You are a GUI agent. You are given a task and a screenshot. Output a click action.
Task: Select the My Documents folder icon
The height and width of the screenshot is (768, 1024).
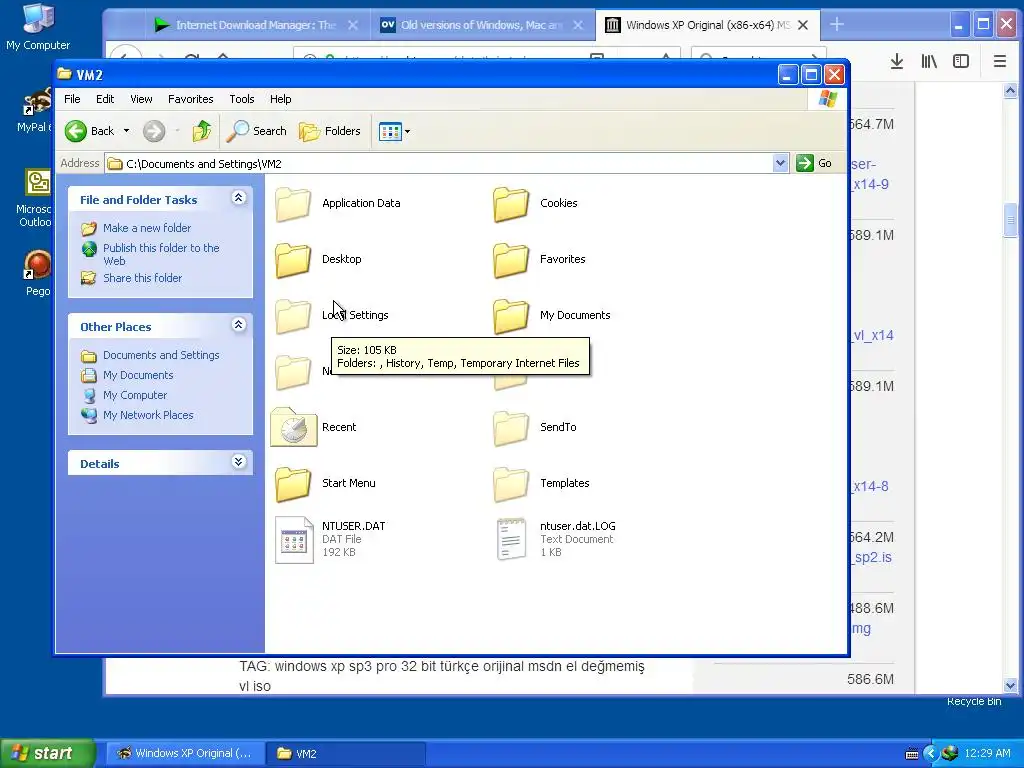point(511,316)
